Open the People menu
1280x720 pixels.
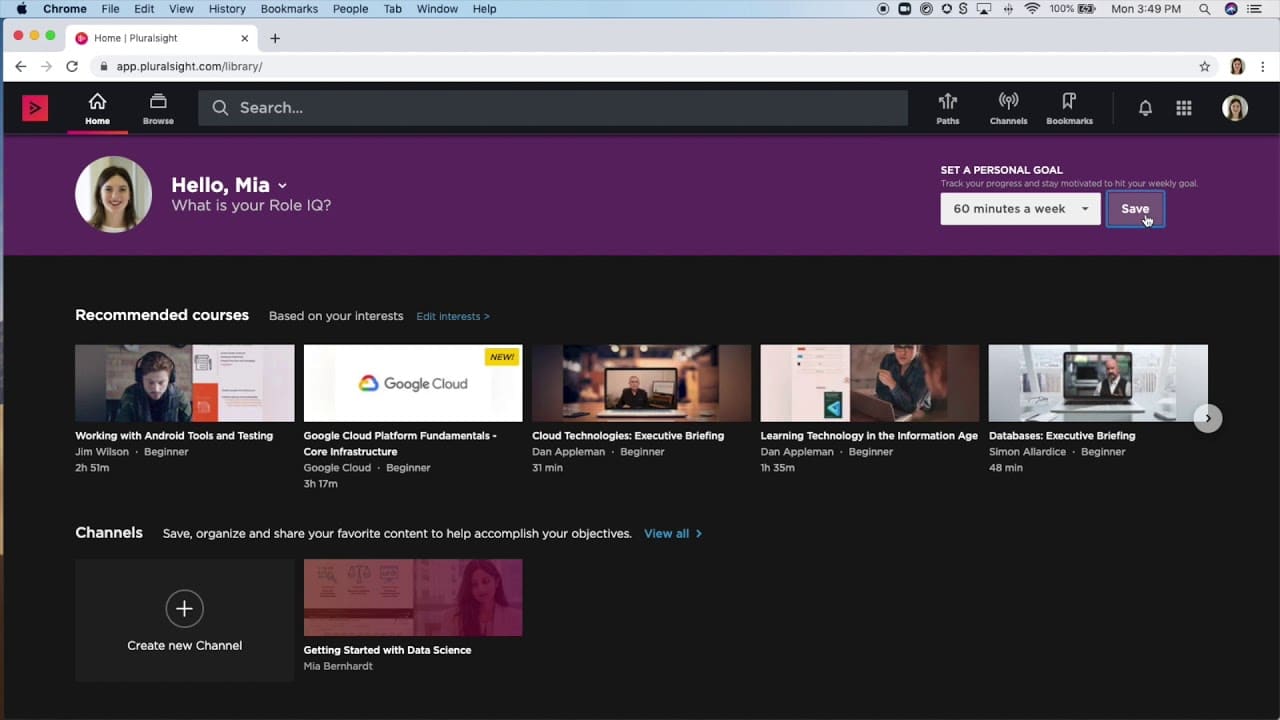350,9
